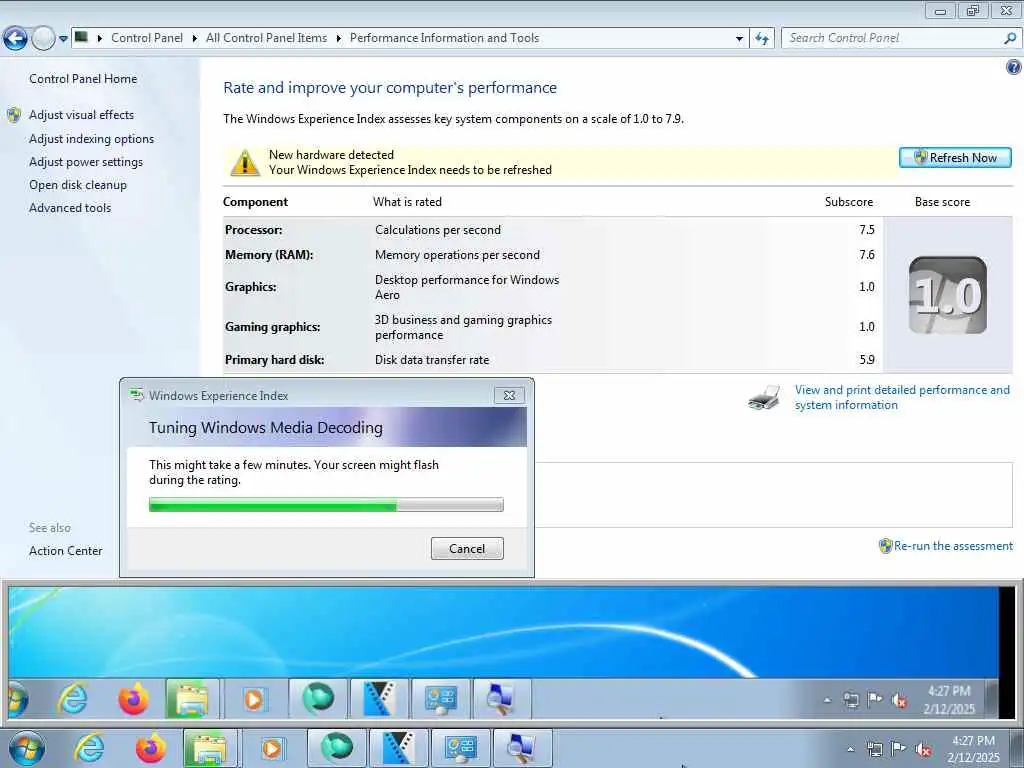
Task: Close the Windows Experience Index dialog
Action: pos(509,395)
